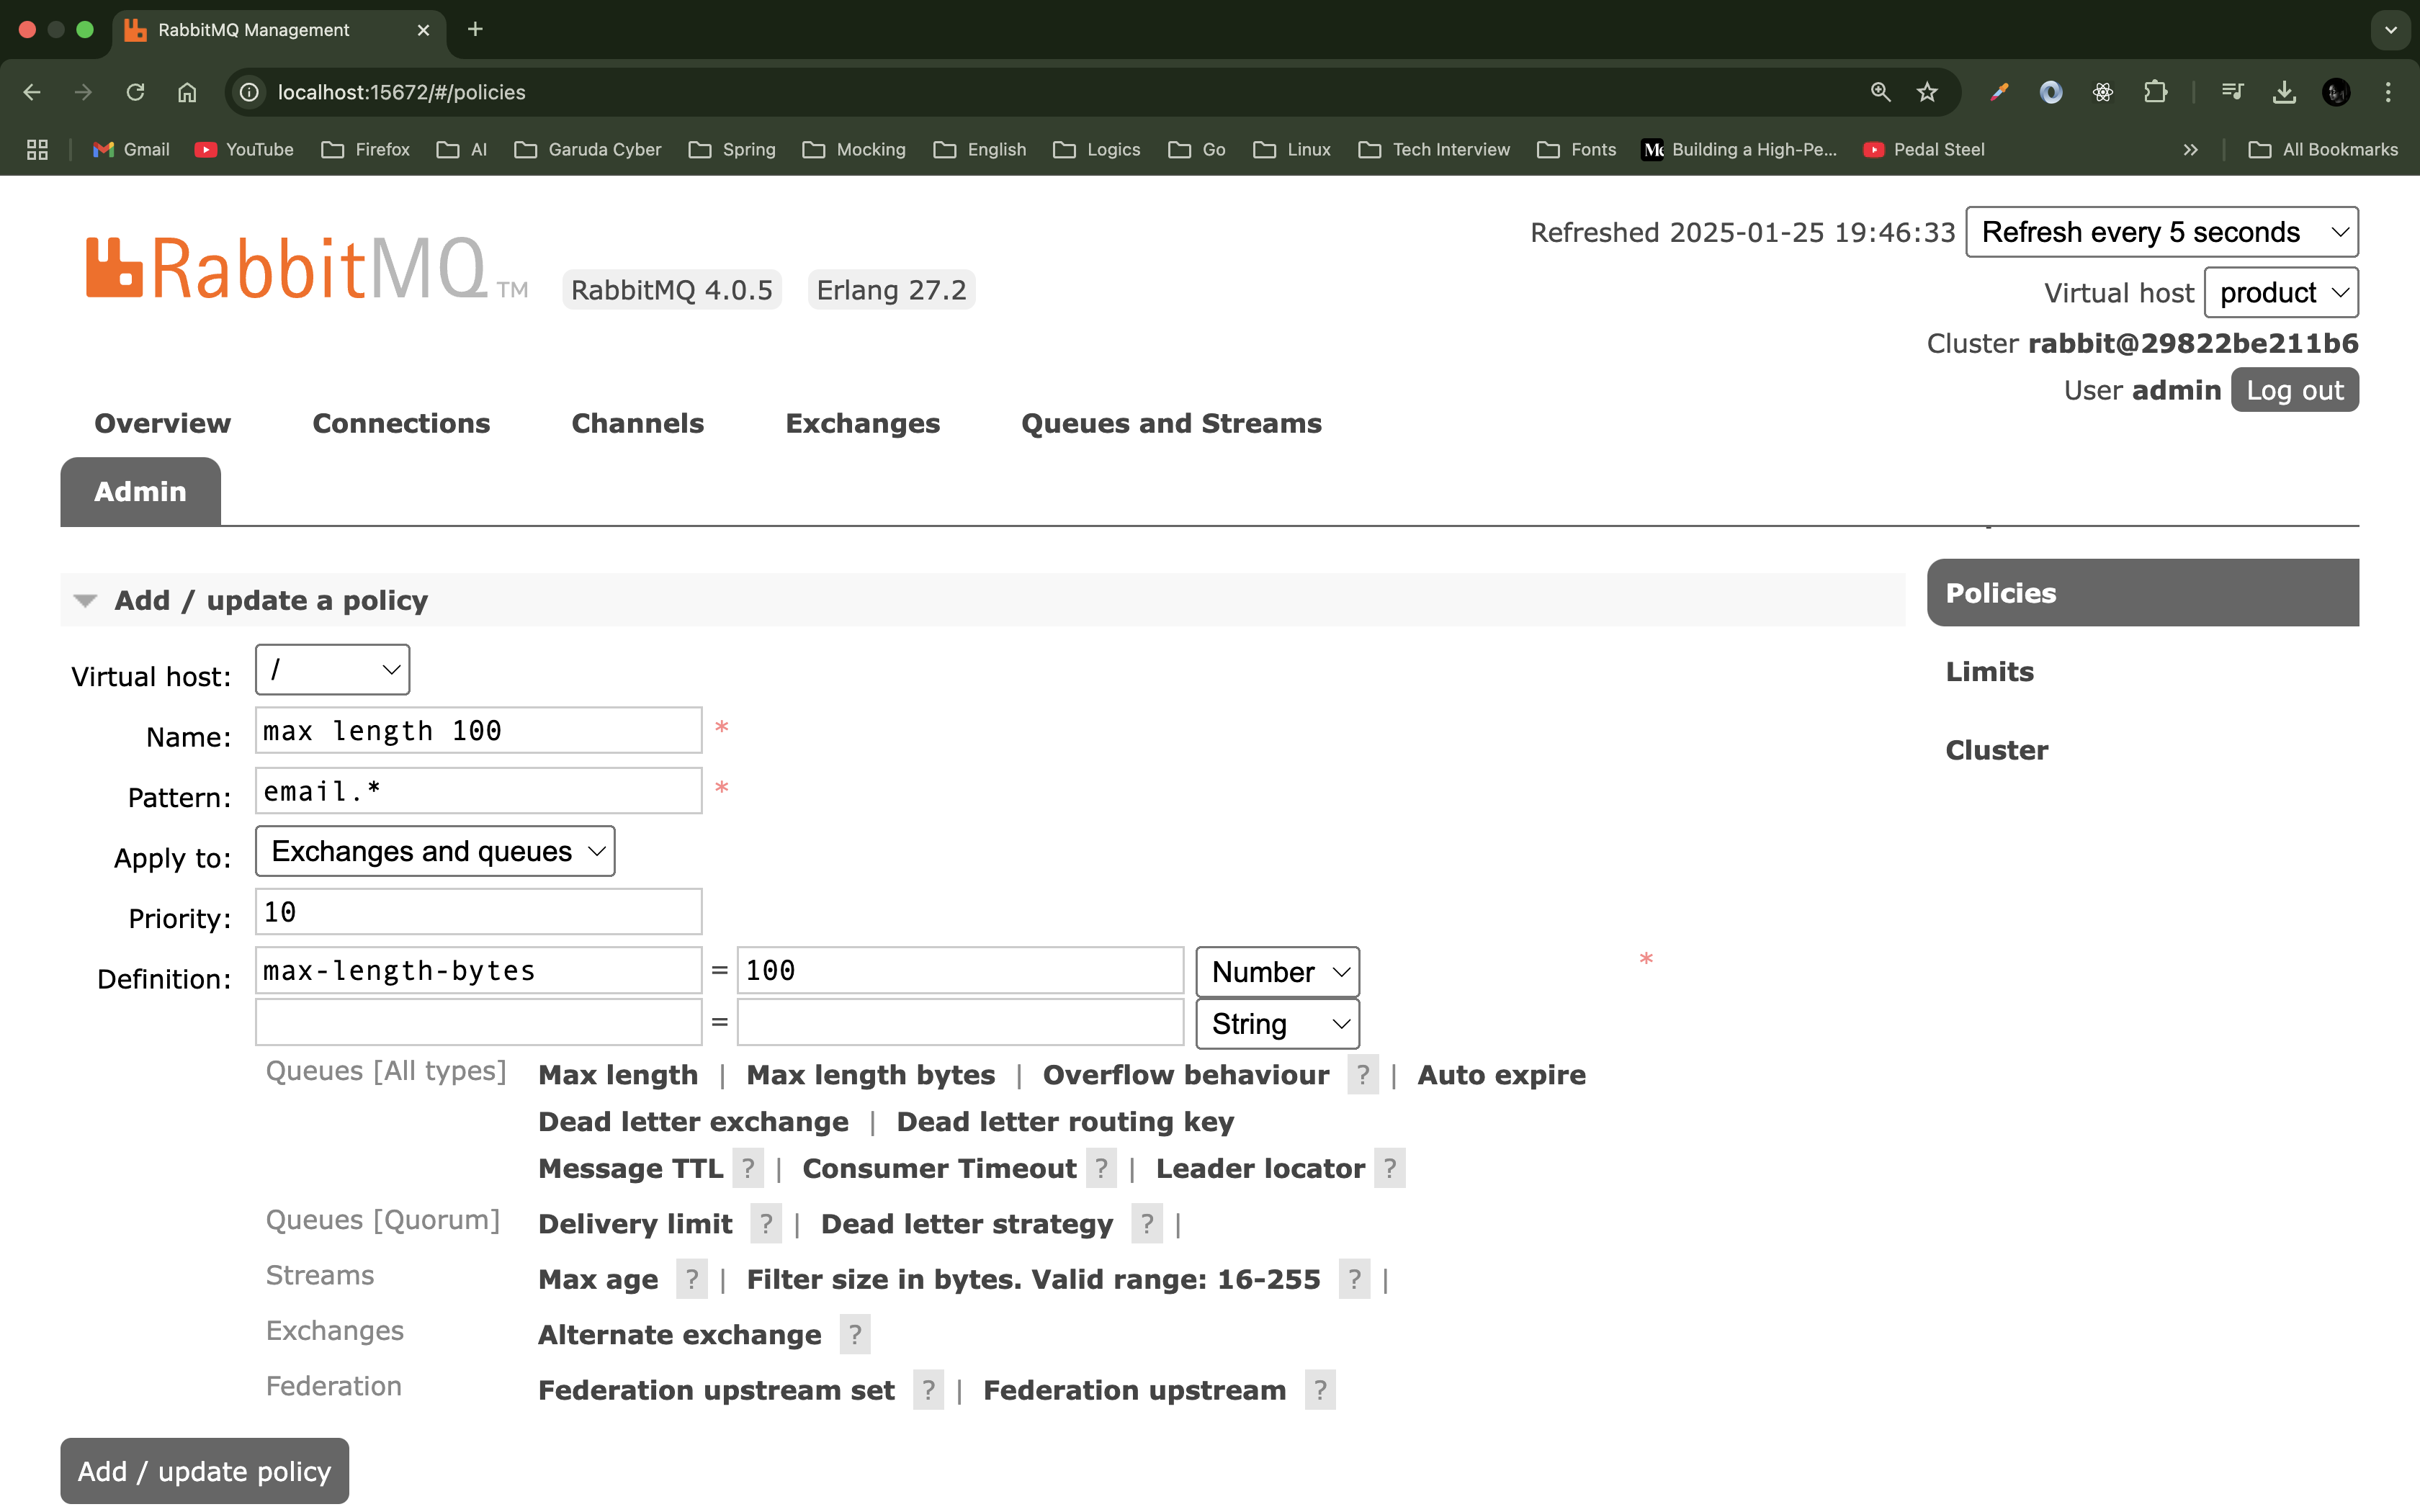Switch to the Channels tab
Viewport: 2420px width, 1512px height.
pos(637,423)
